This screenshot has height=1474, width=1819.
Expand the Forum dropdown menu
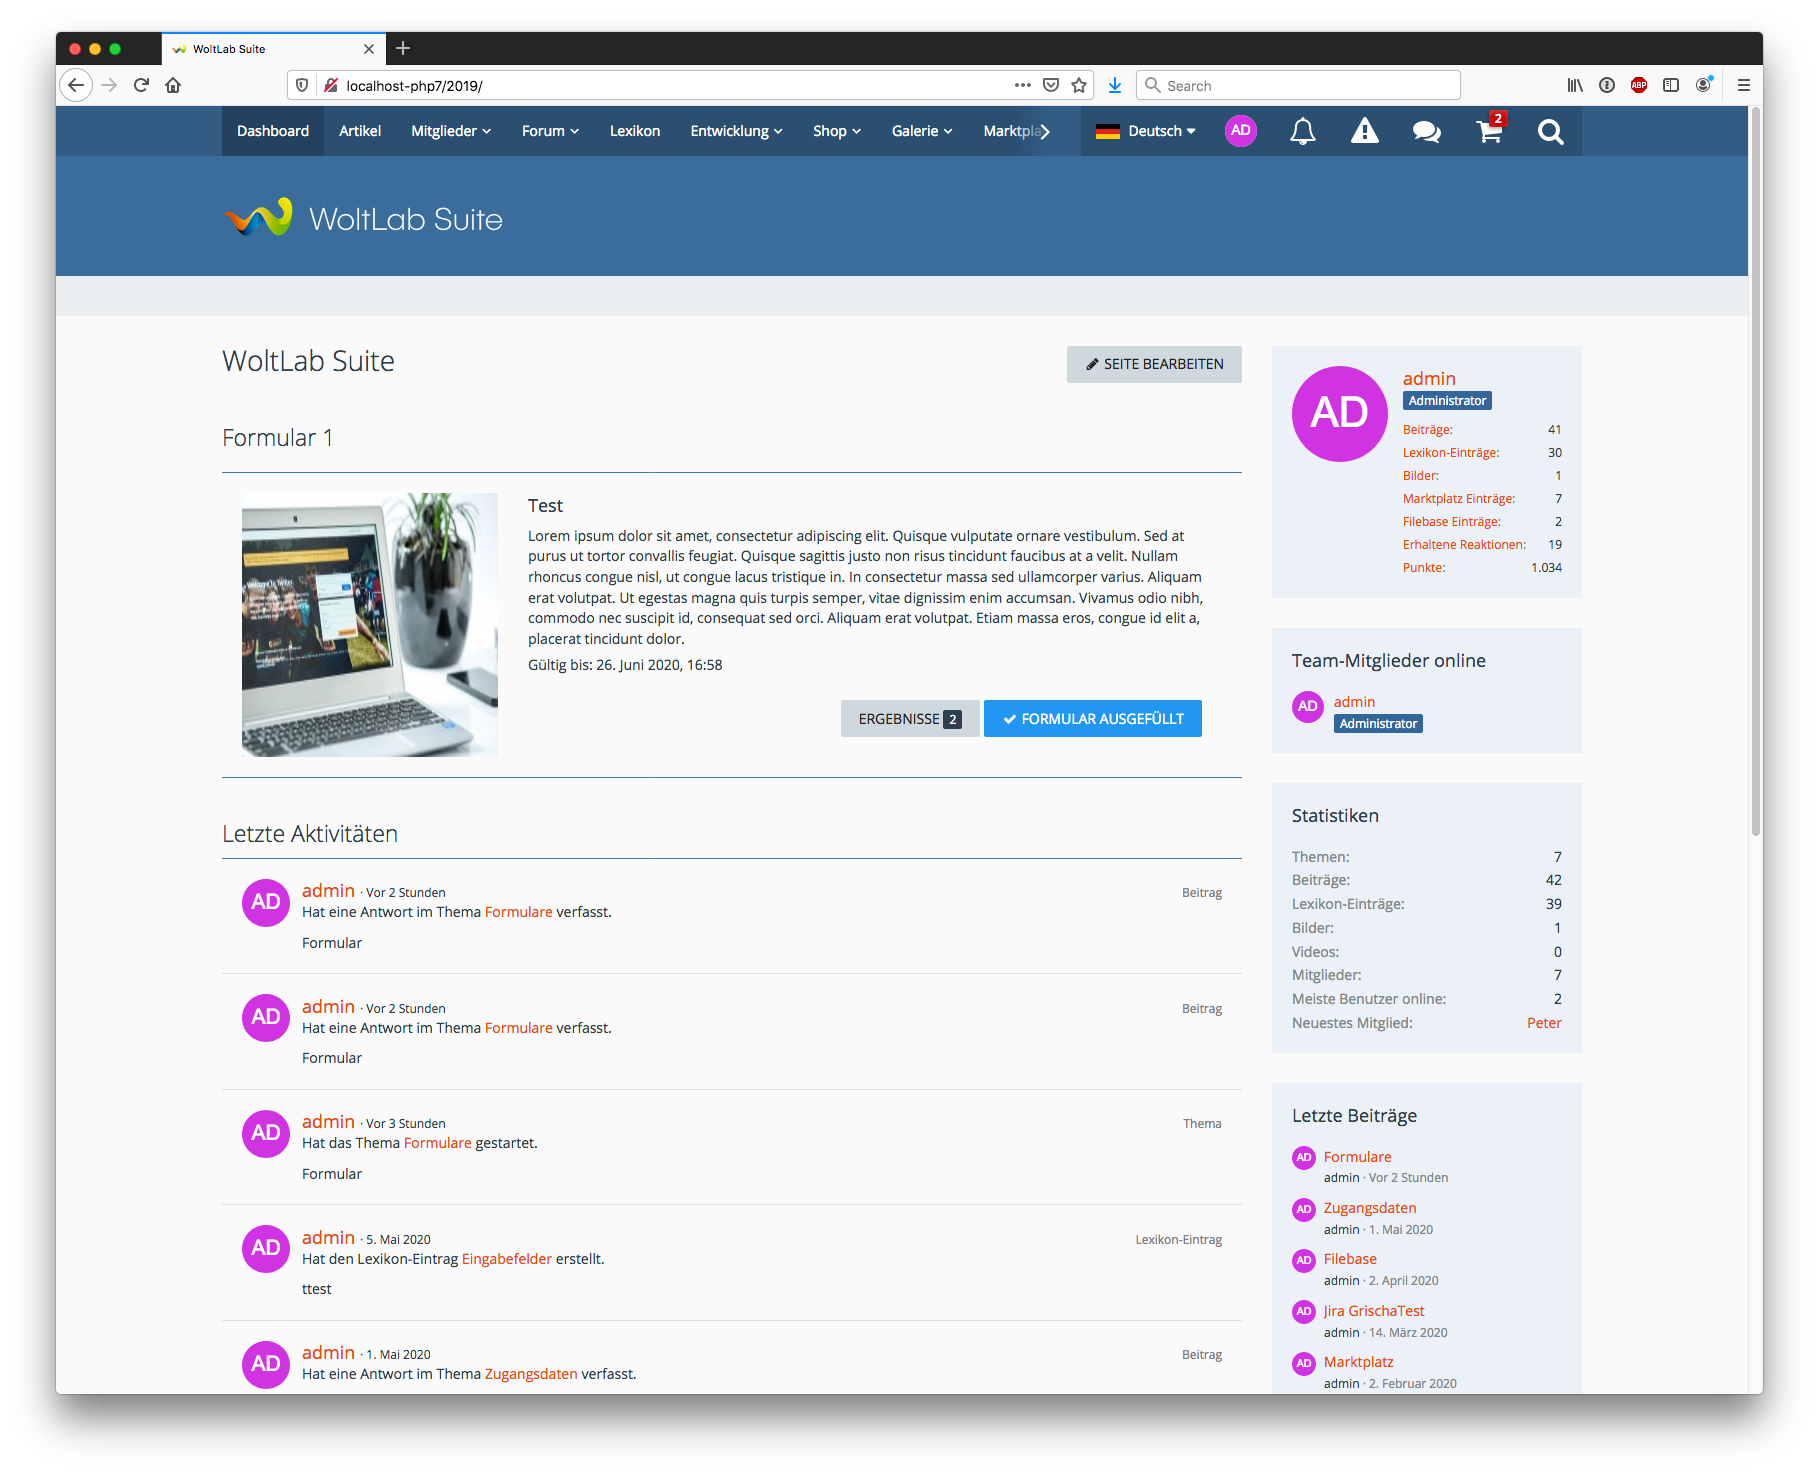(x=550, y=131)
